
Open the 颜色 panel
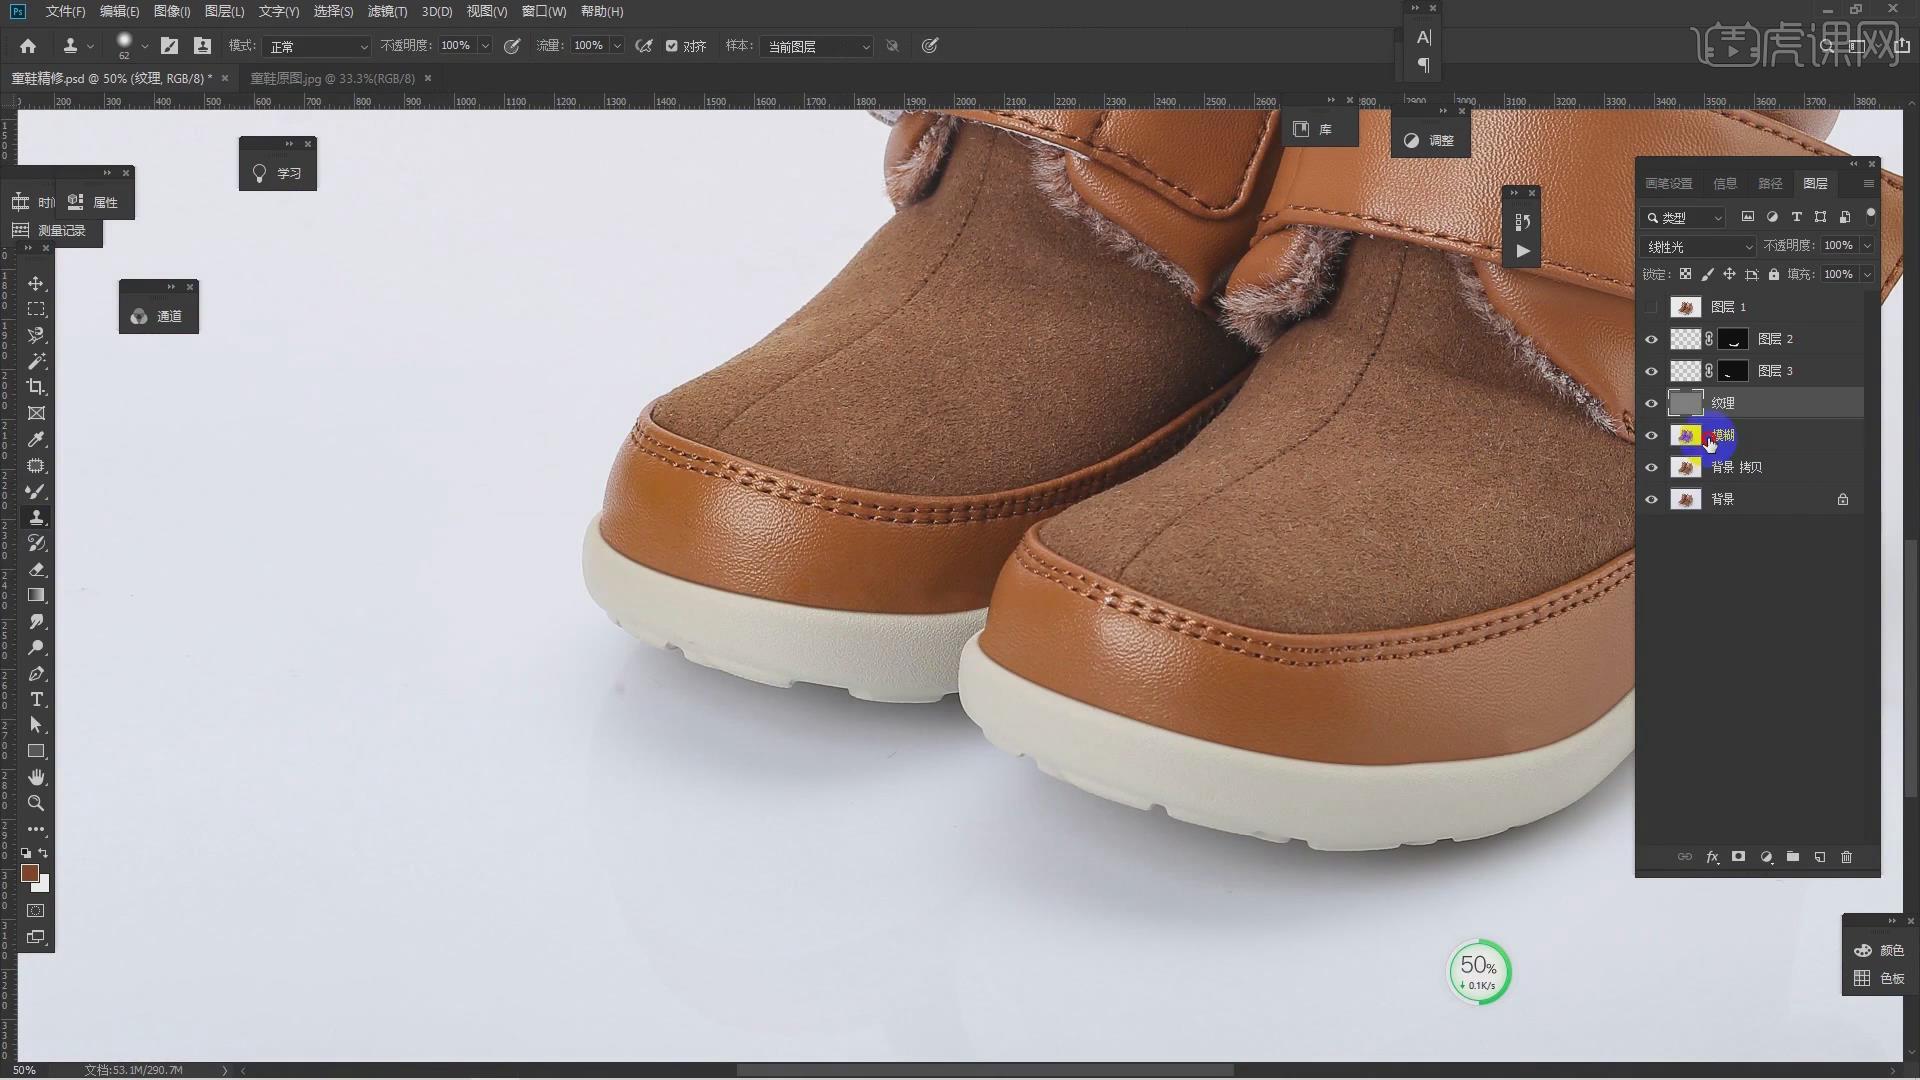(x=1880, y=950)
